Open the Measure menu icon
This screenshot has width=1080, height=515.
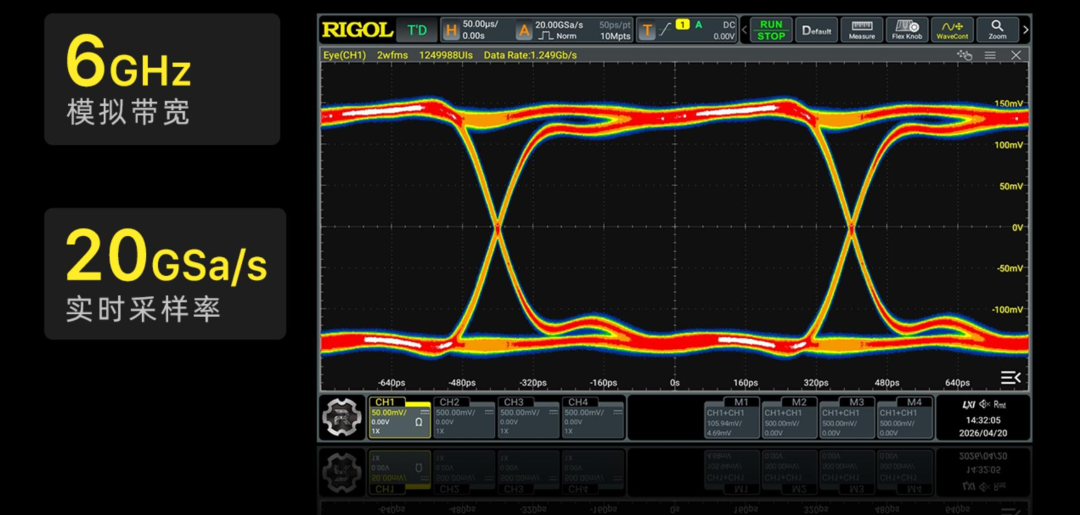tap(862, 30)
